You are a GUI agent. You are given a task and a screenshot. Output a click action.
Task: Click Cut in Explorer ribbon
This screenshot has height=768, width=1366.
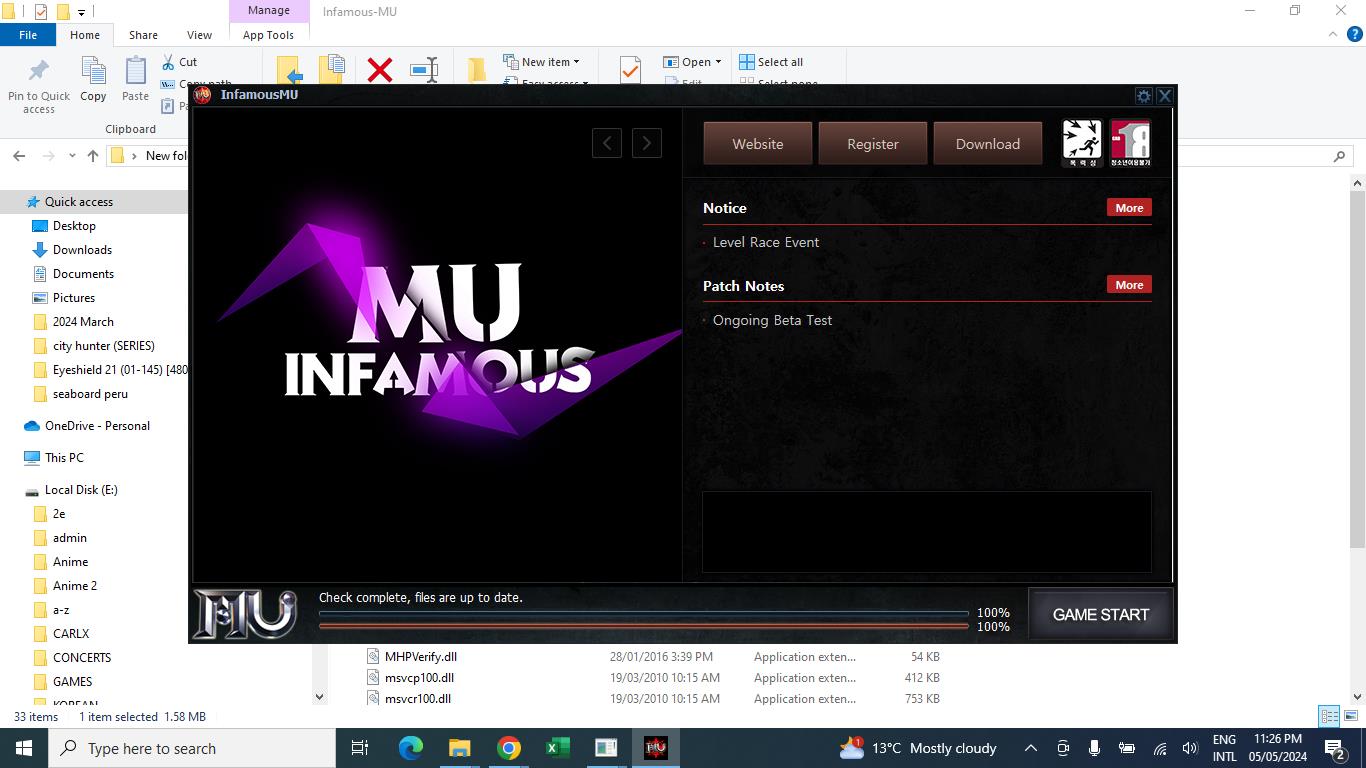coord(180,62)
